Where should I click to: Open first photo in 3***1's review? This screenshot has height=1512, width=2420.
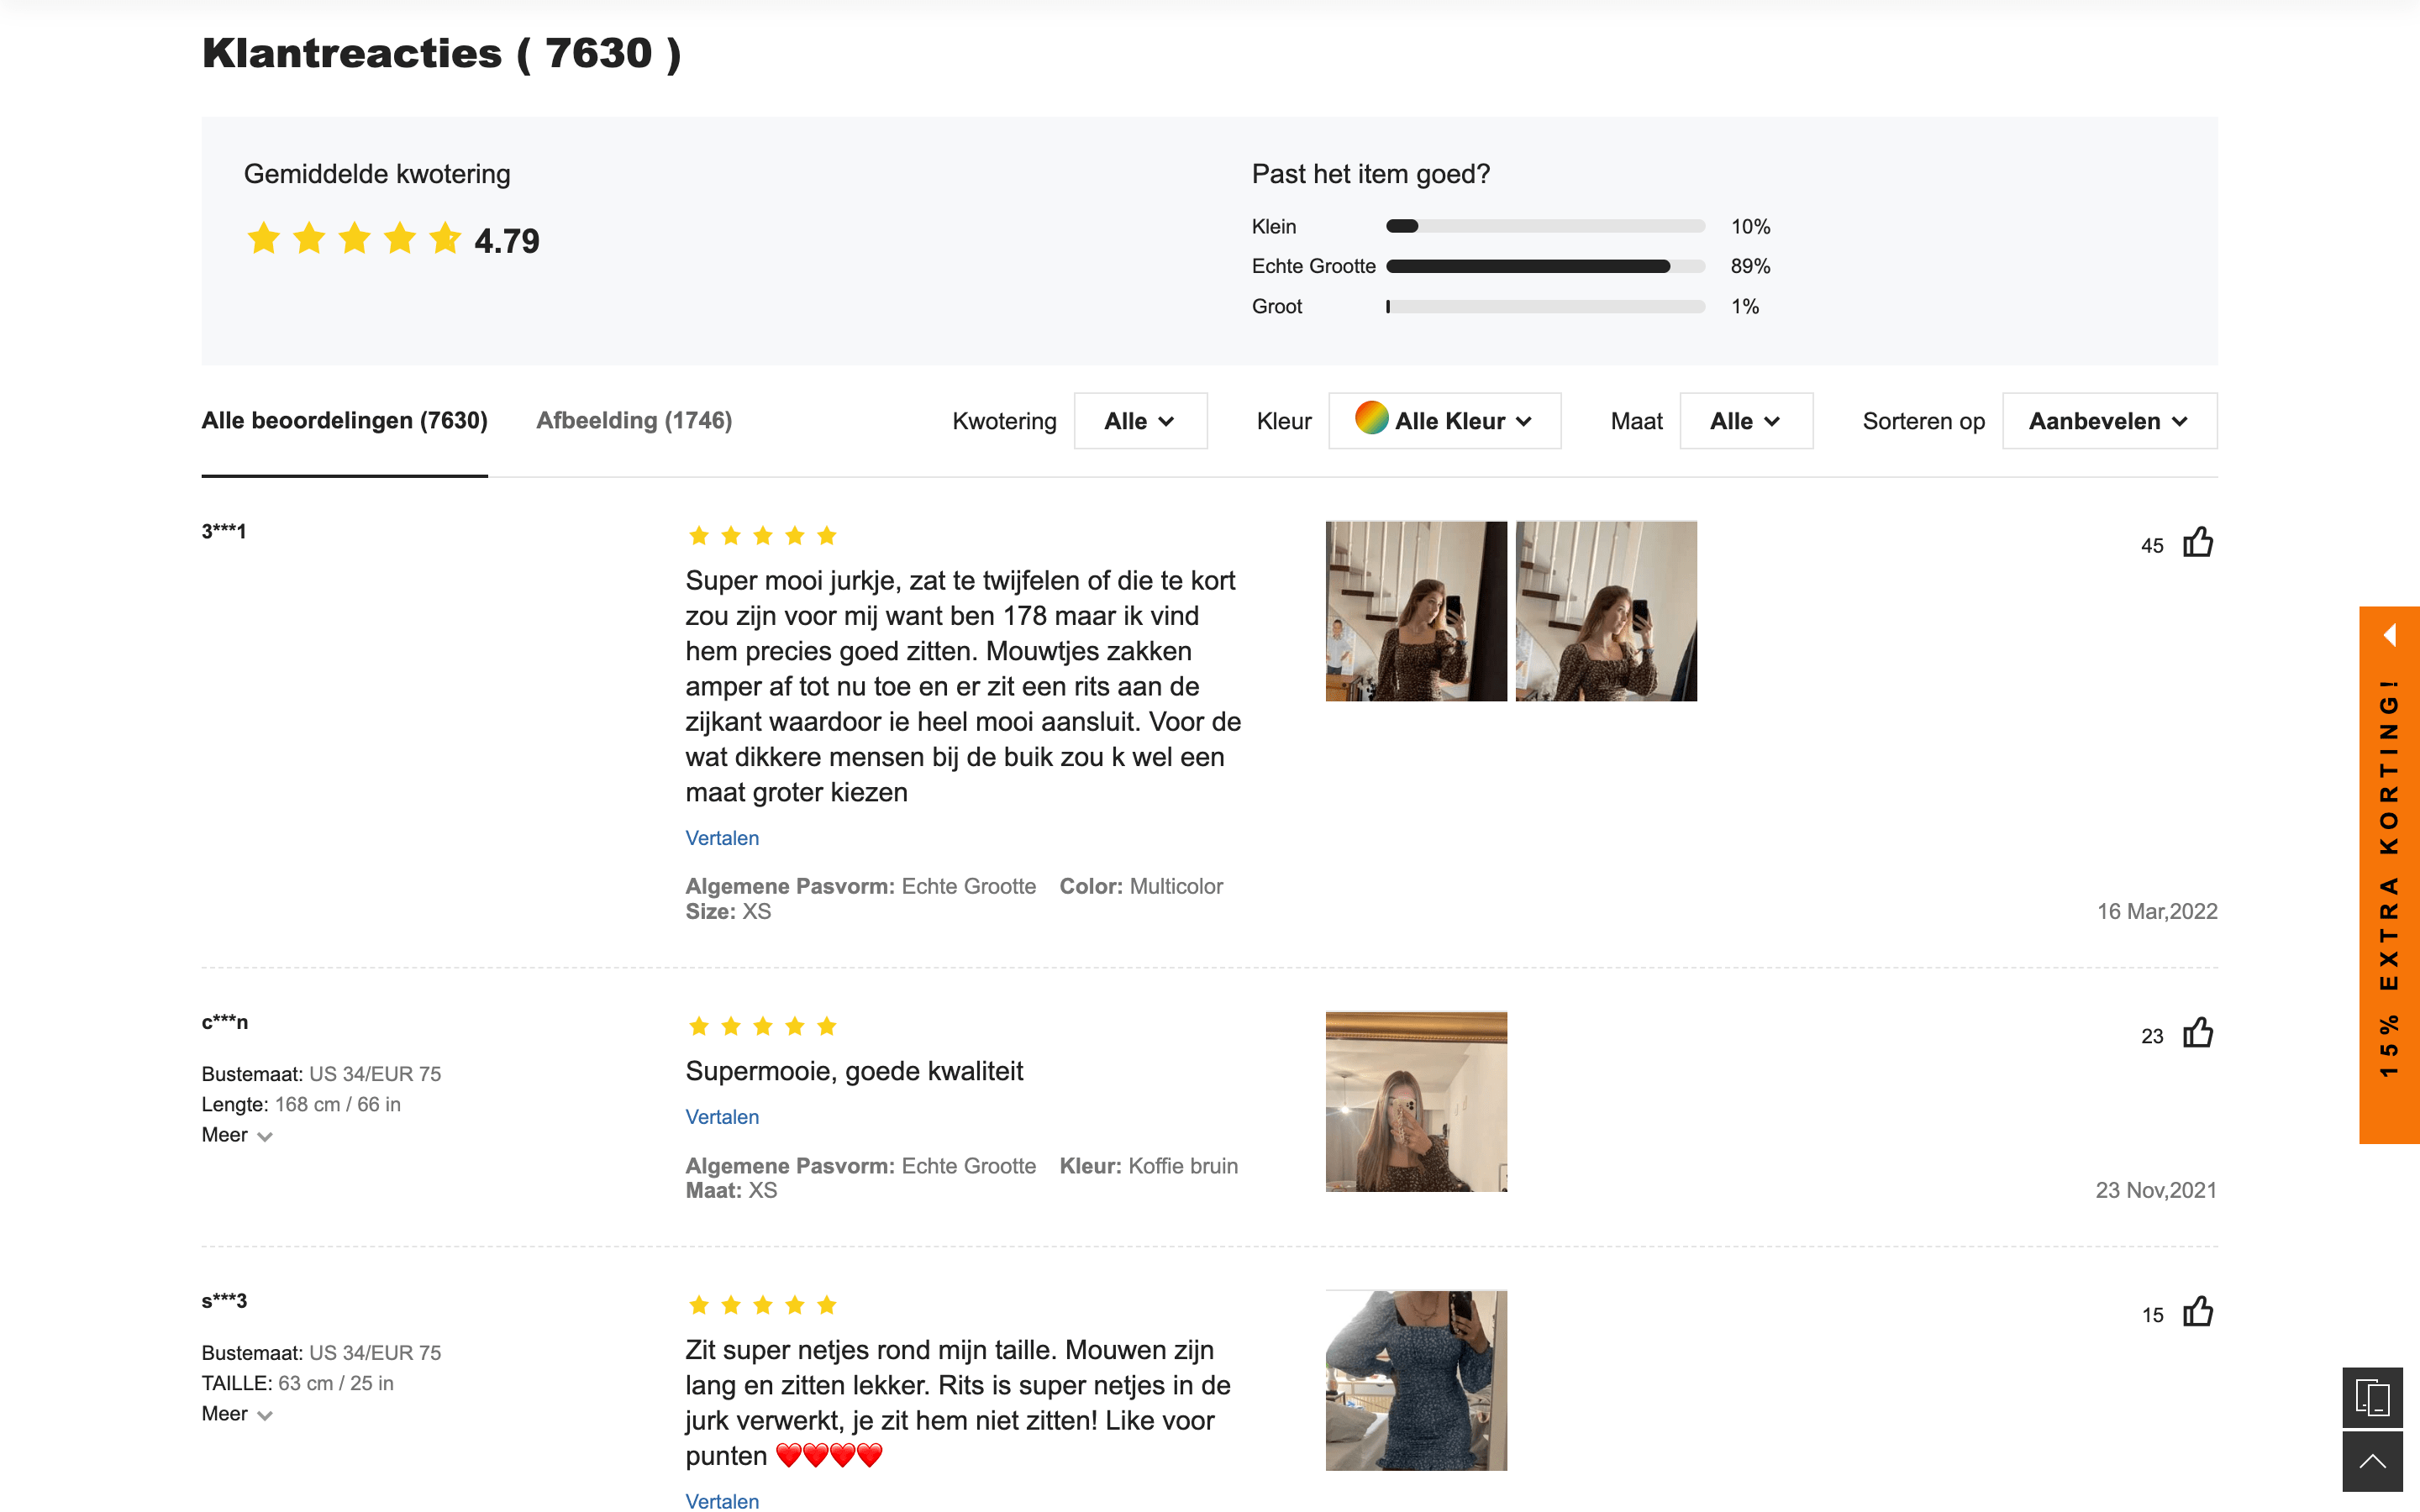(1415, 611)
